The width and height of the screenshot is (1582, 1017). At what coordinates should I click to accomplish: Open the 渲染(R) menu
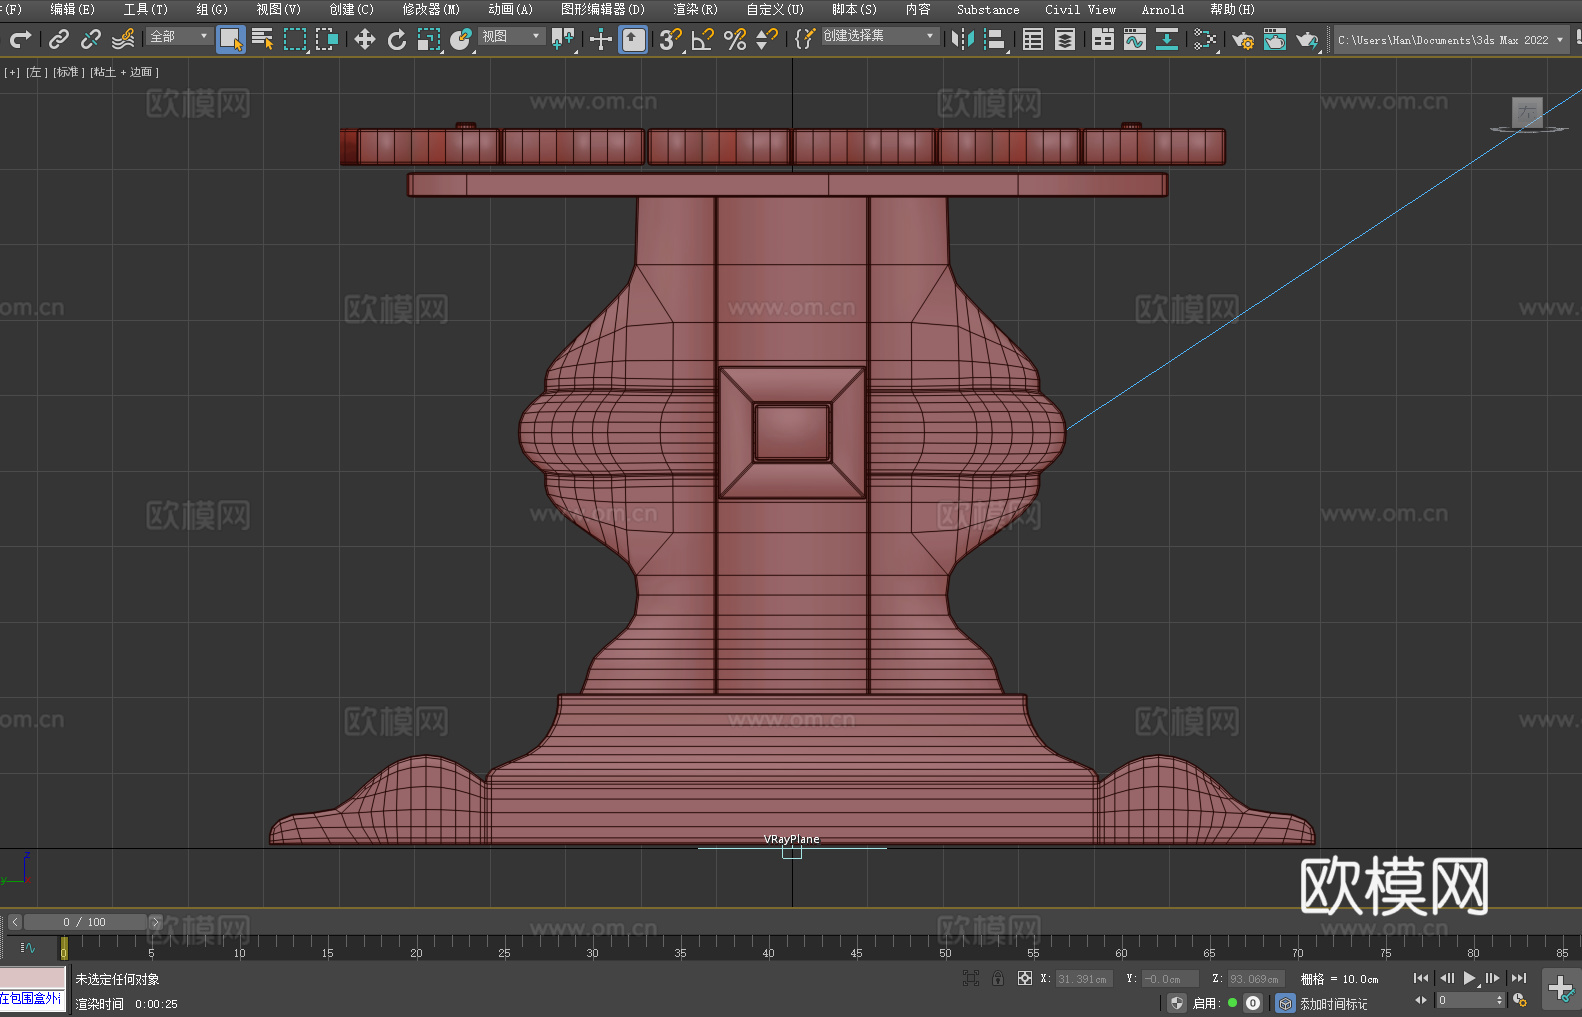(696, 9)
